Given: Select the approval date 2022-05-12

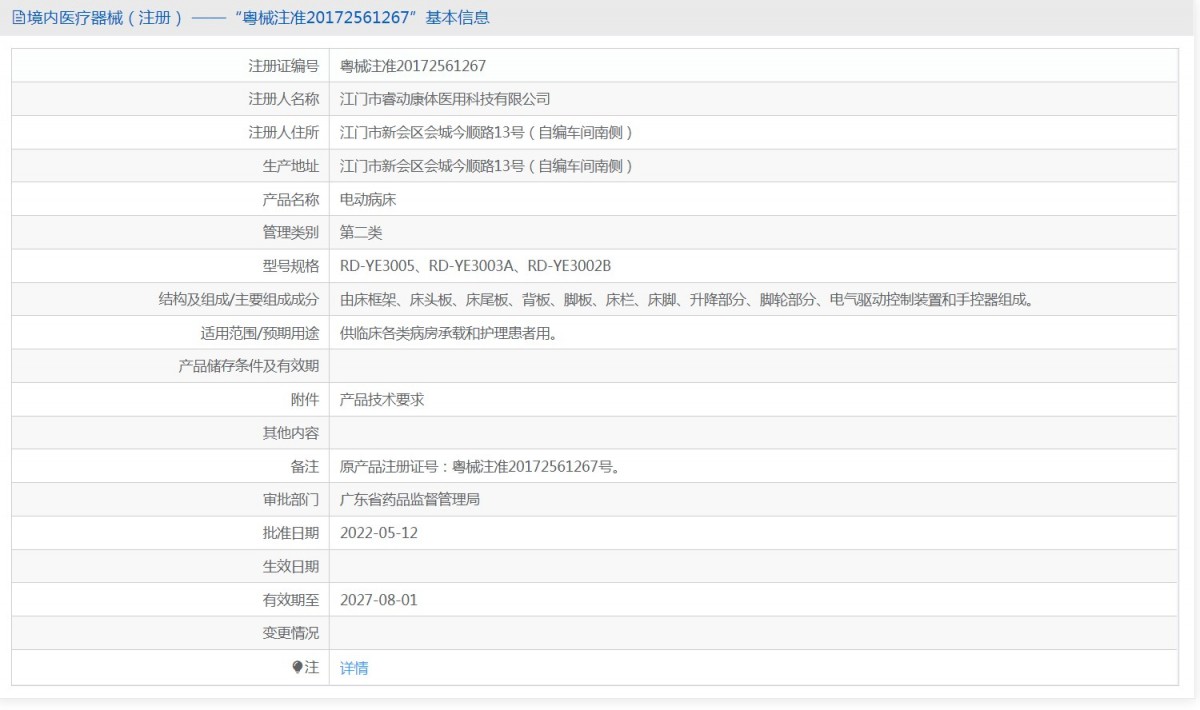Looking at the screenshot, I should [379, 533].
